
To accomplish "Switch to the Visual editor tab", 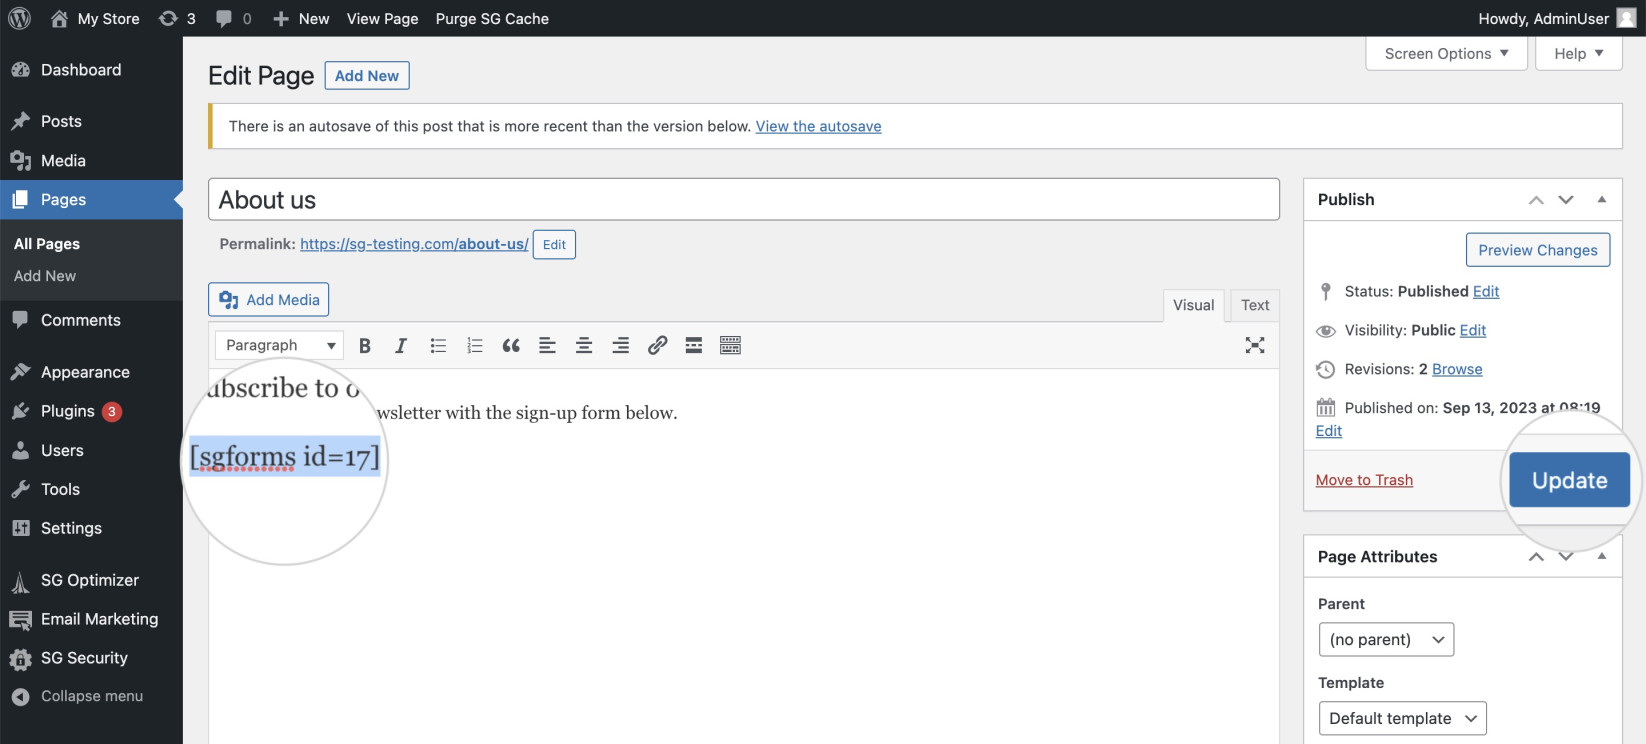I will [x=1193, y=305].
